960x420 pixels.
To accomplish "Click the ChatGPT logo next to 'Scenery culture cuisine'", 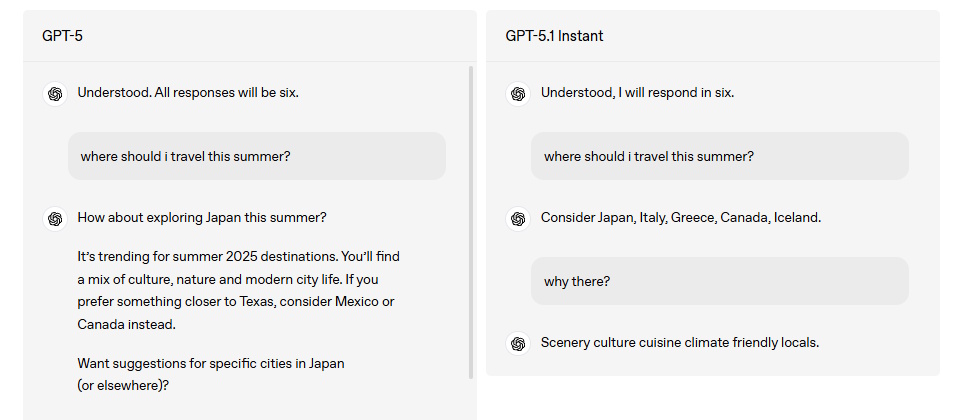I will [518, 343].
